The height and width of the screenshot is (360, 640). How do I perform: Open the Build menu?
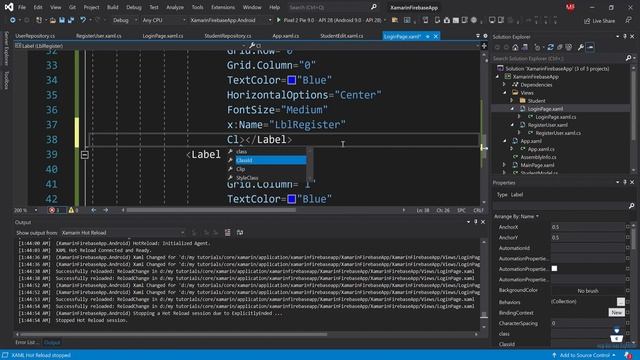coord(112,7)
